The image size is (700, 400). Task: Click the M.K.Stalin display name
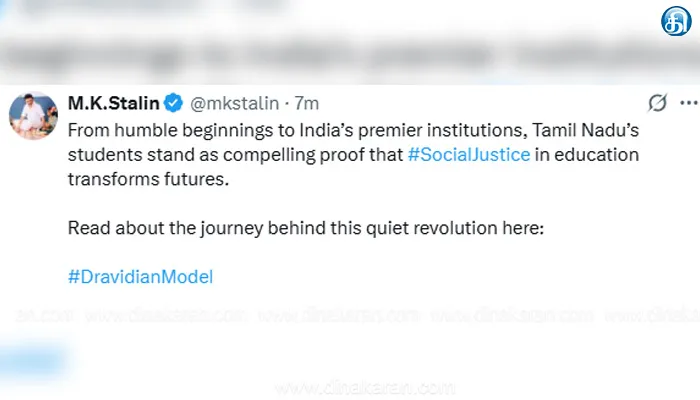click(115, 102)
